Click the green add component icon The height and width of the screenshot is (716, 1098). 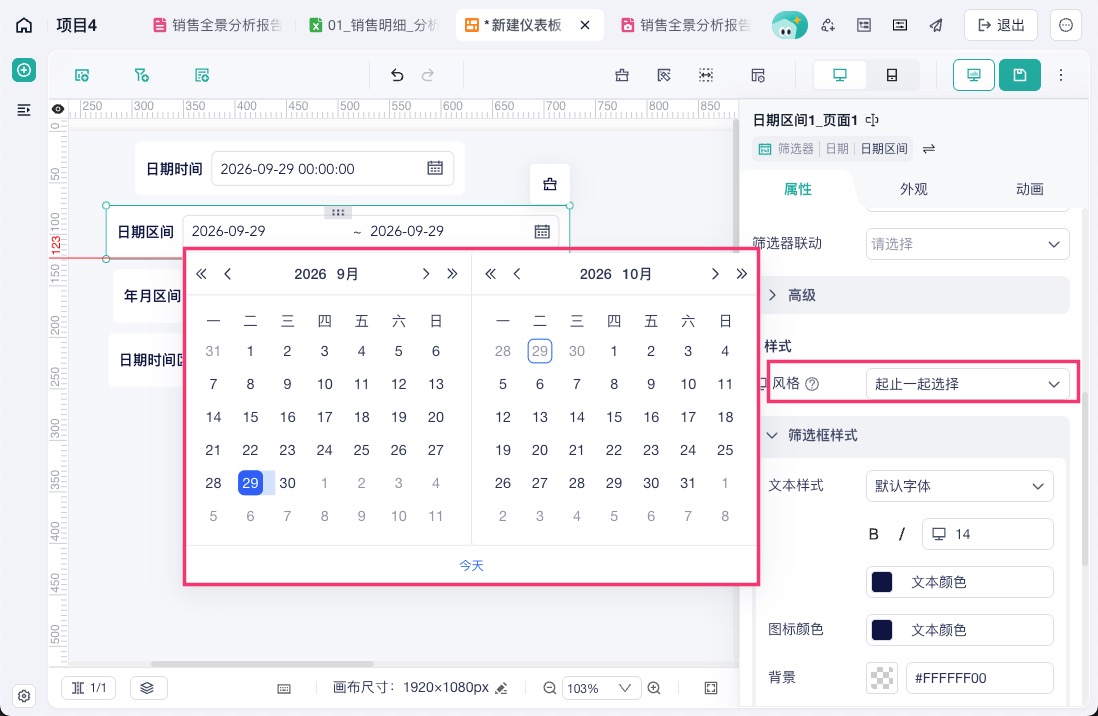[24, 70]
